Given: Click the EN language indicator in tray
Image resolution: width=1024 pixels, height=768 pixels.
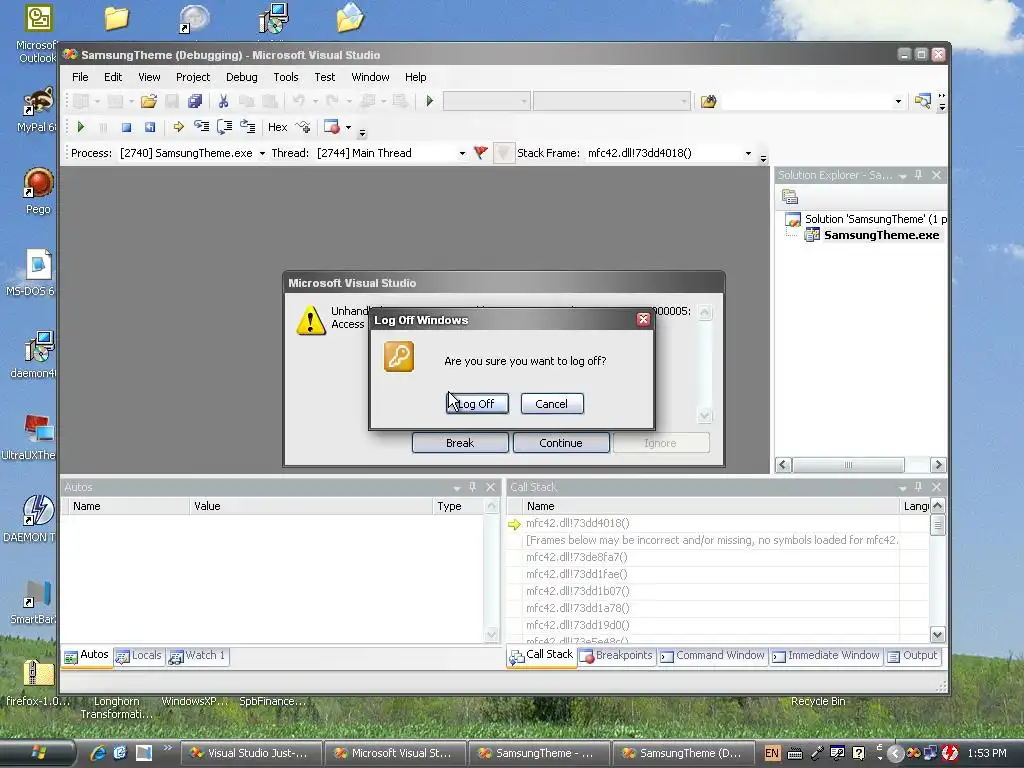Looking at the screenshot, I should tap(772, 753).
